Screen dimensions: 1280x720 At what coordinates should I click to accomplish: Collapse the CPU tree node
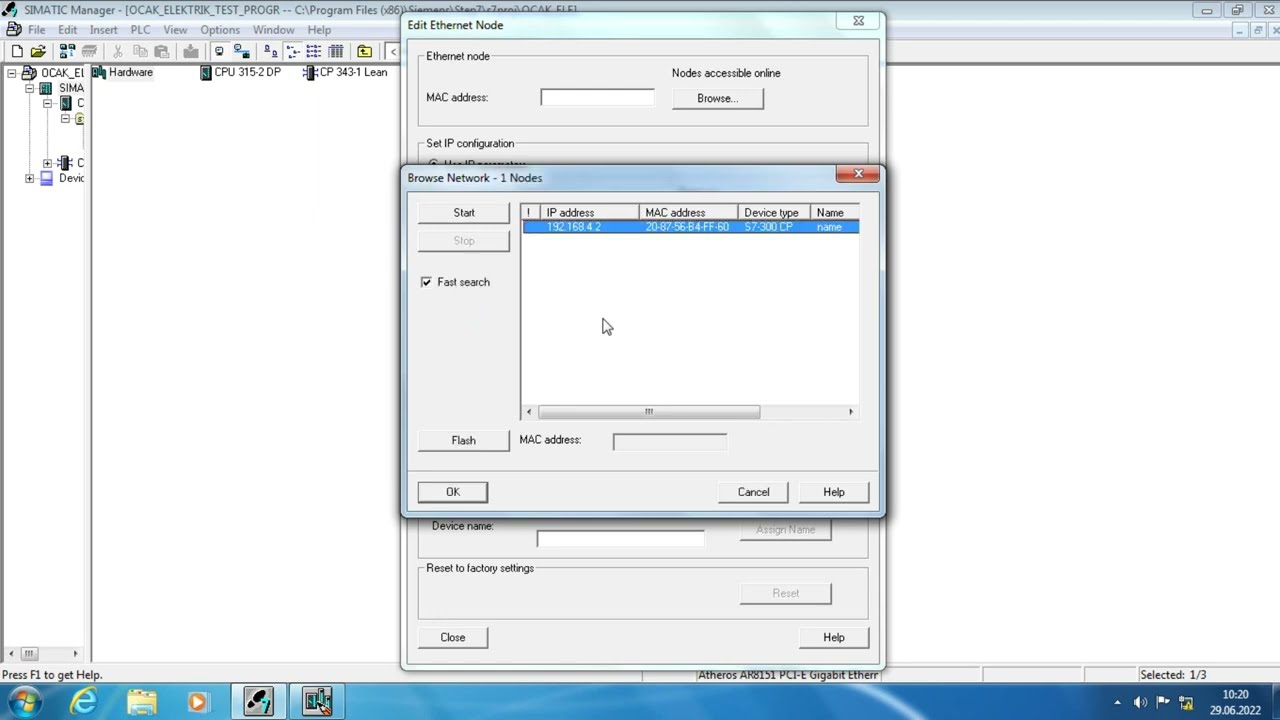coord(47,103)
